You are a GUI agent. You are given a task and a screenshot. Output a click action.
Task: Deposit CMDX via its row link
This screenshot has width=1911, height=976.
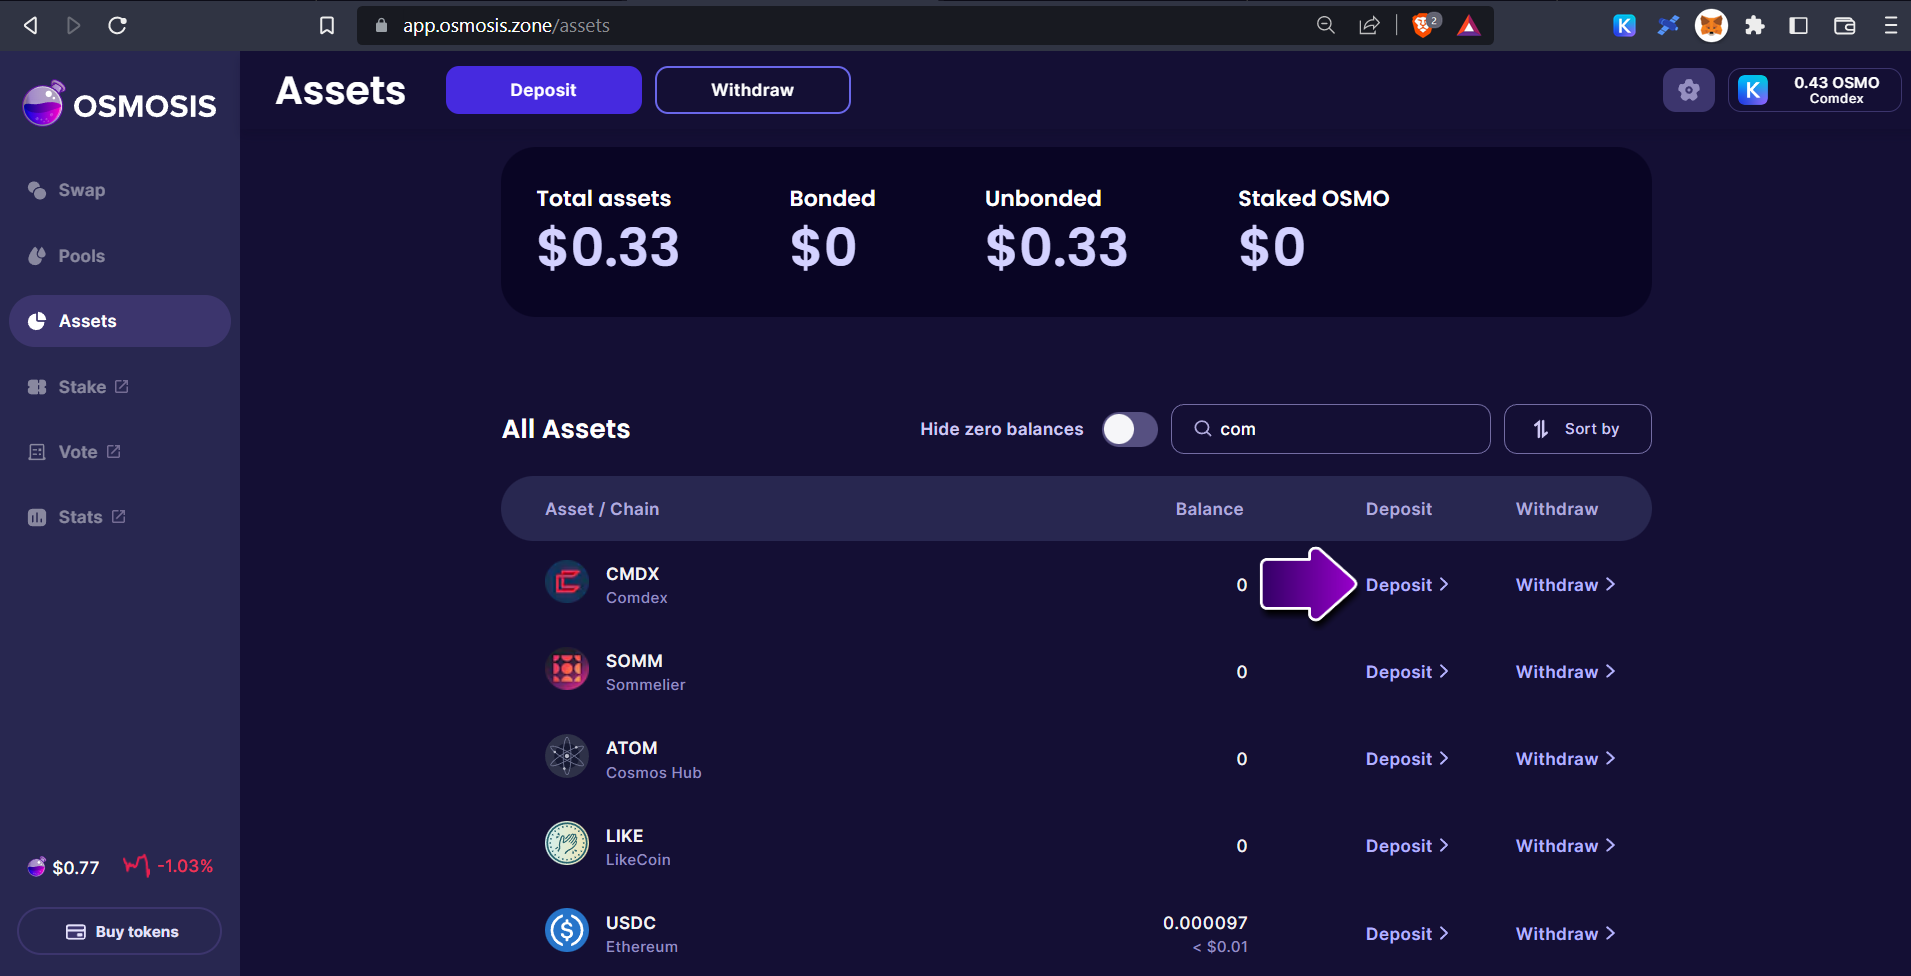(x=1407, y=585)
